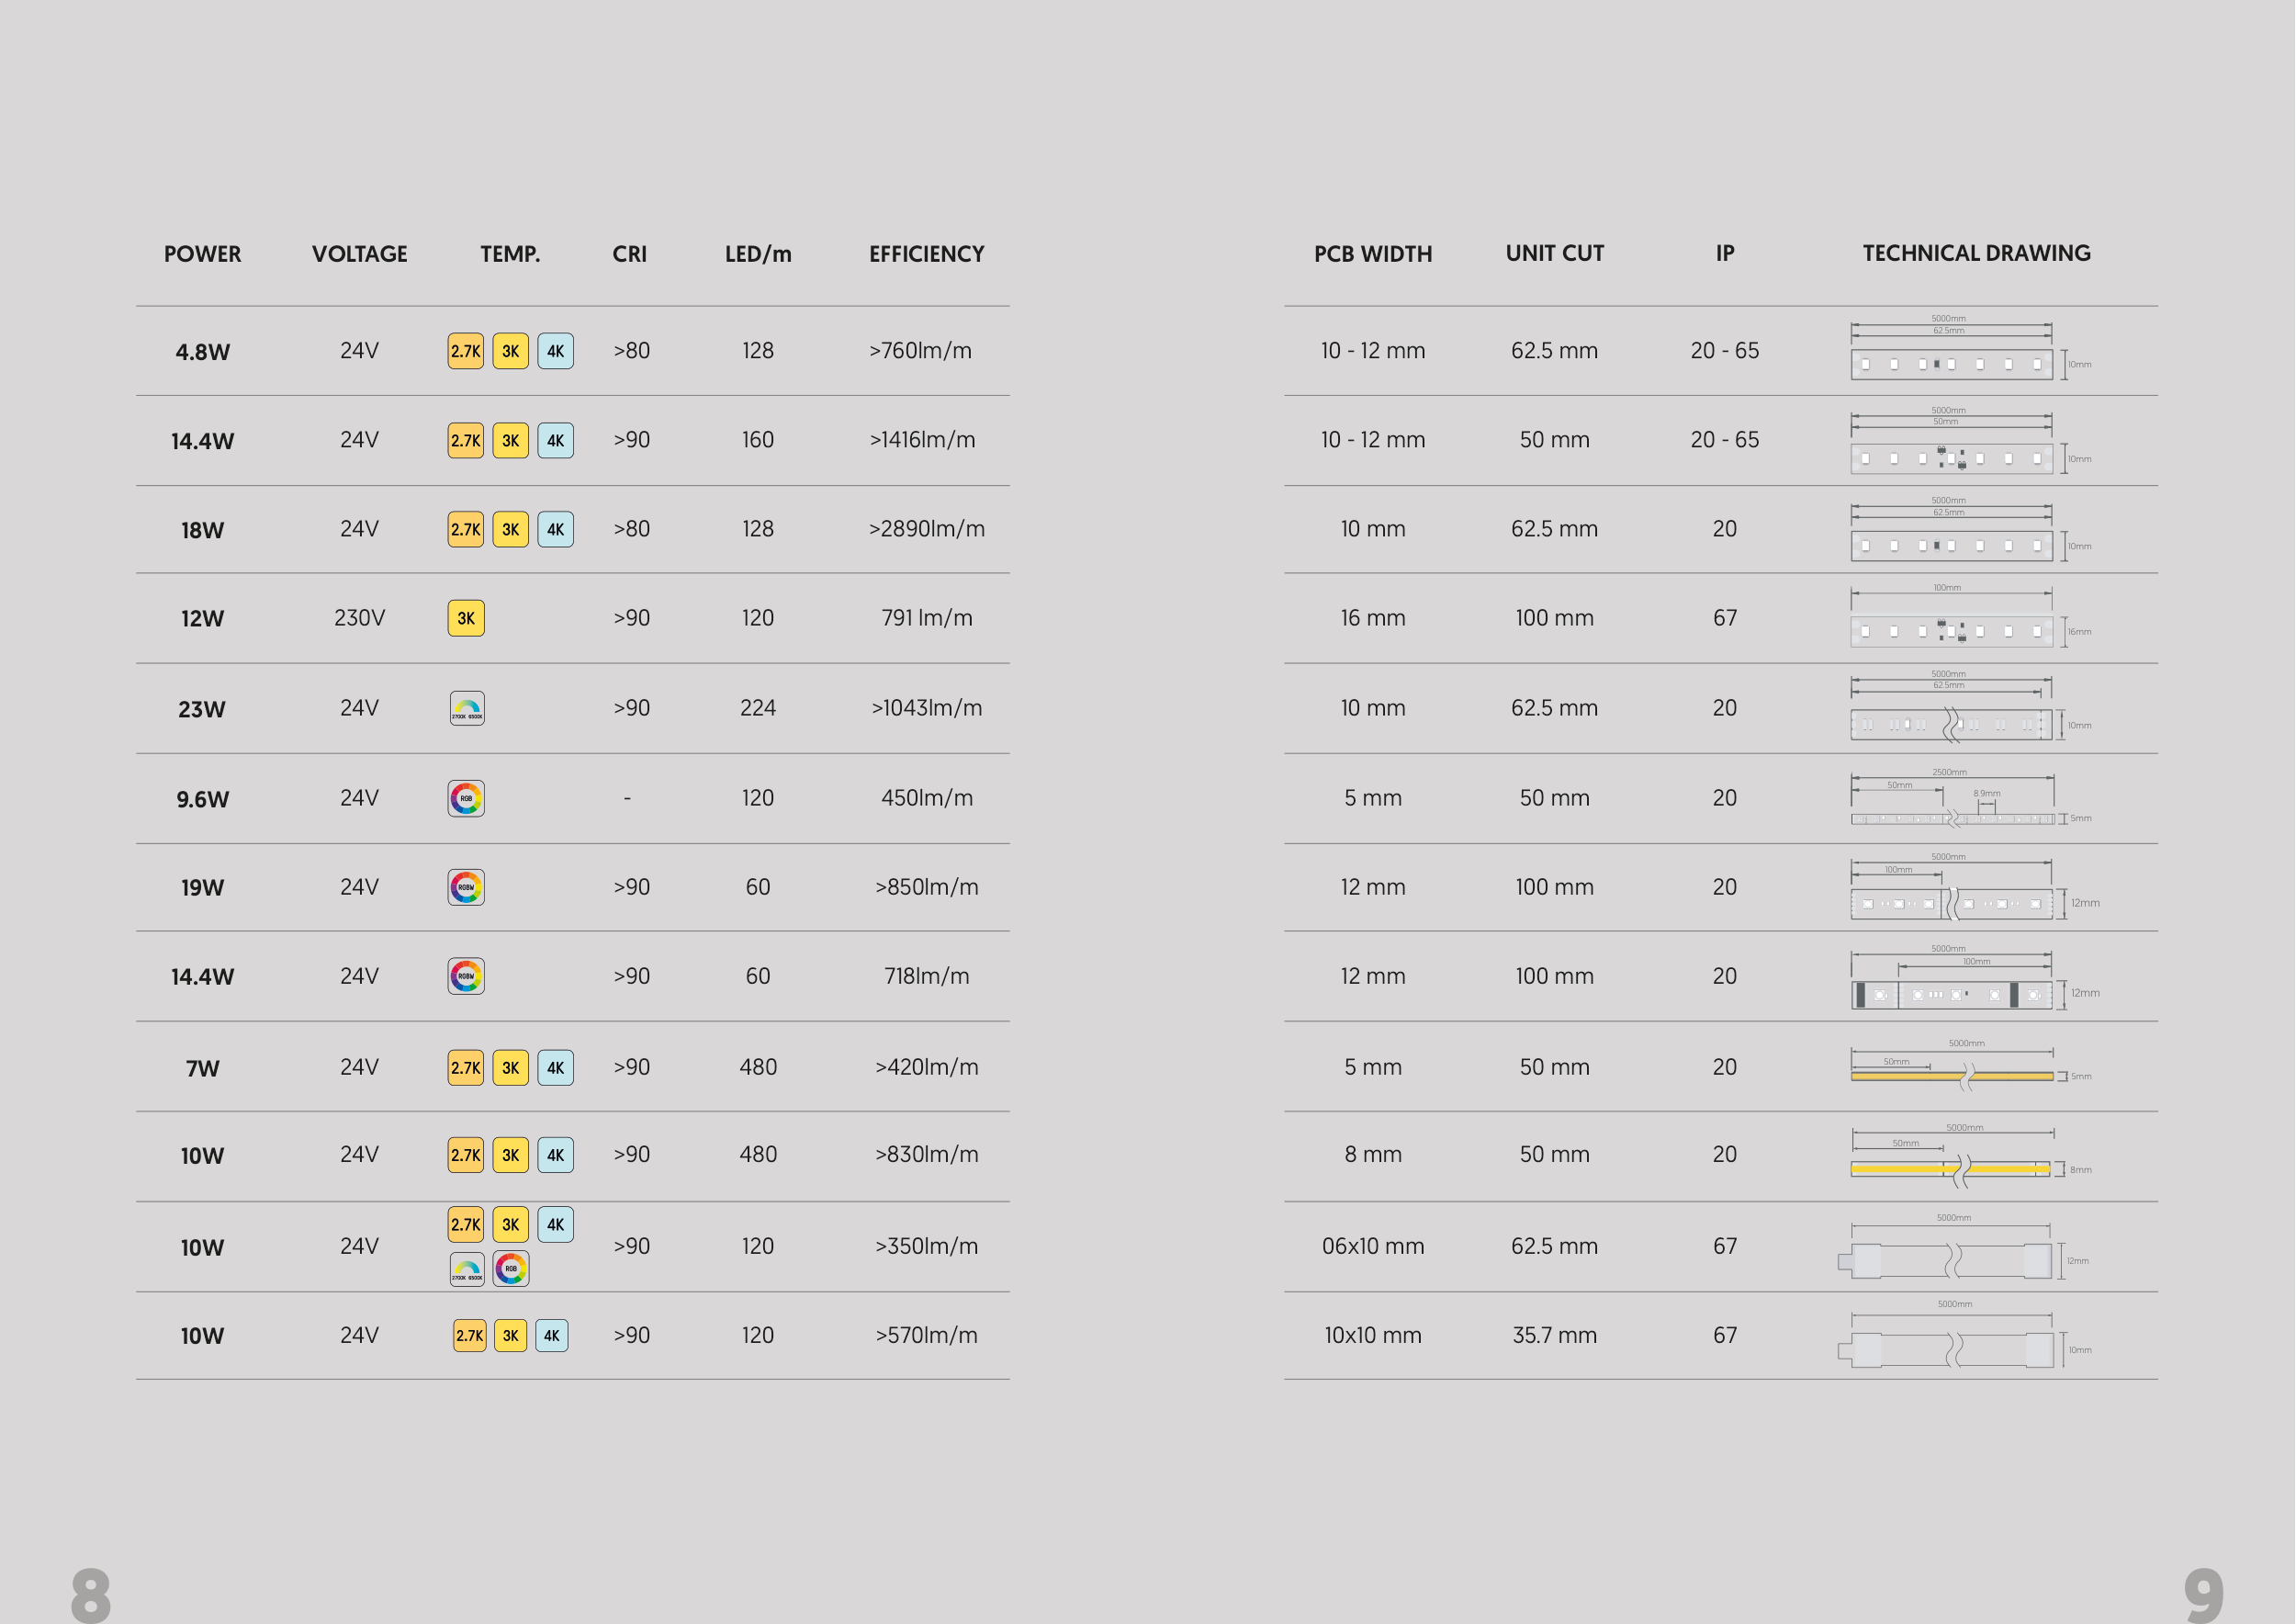Click the 3K badge in the >830lm/m row
The image size is (2296, 1624).
point(510,1155)
